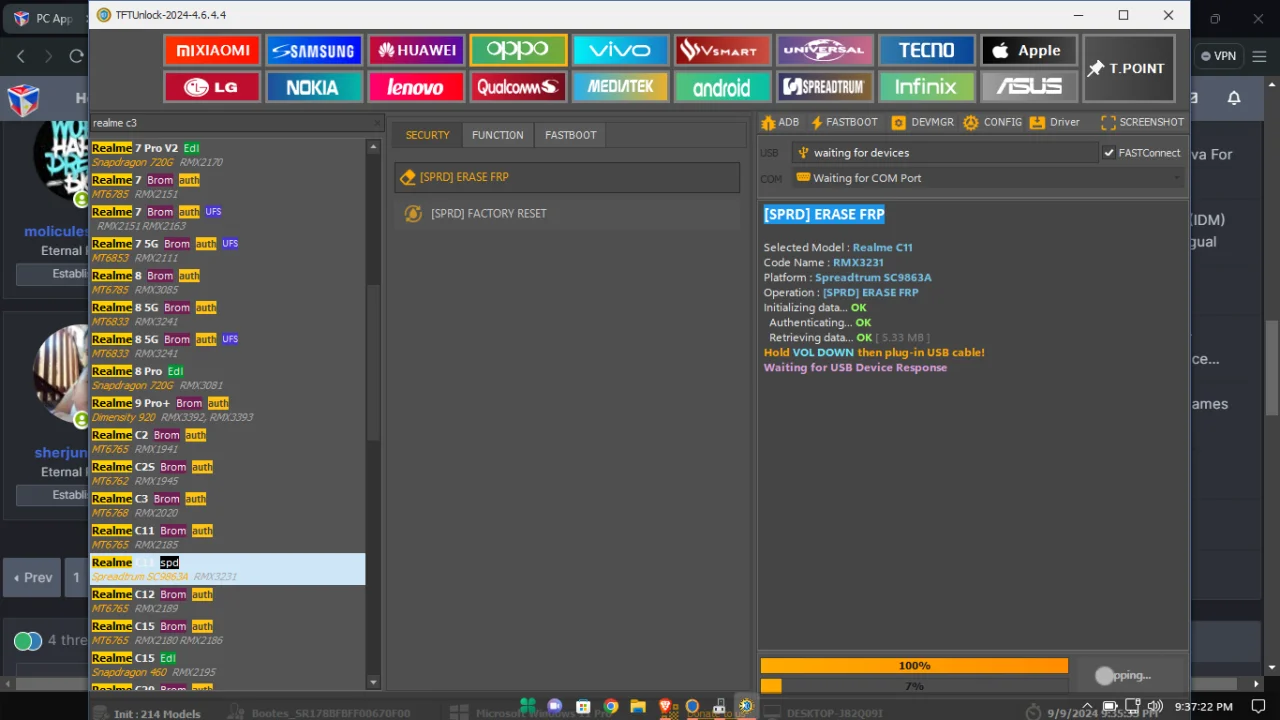The height and width of the screenshot is (720, 1280).
Task: Expand the COM Port dropdown
Action: pos(988,178)
